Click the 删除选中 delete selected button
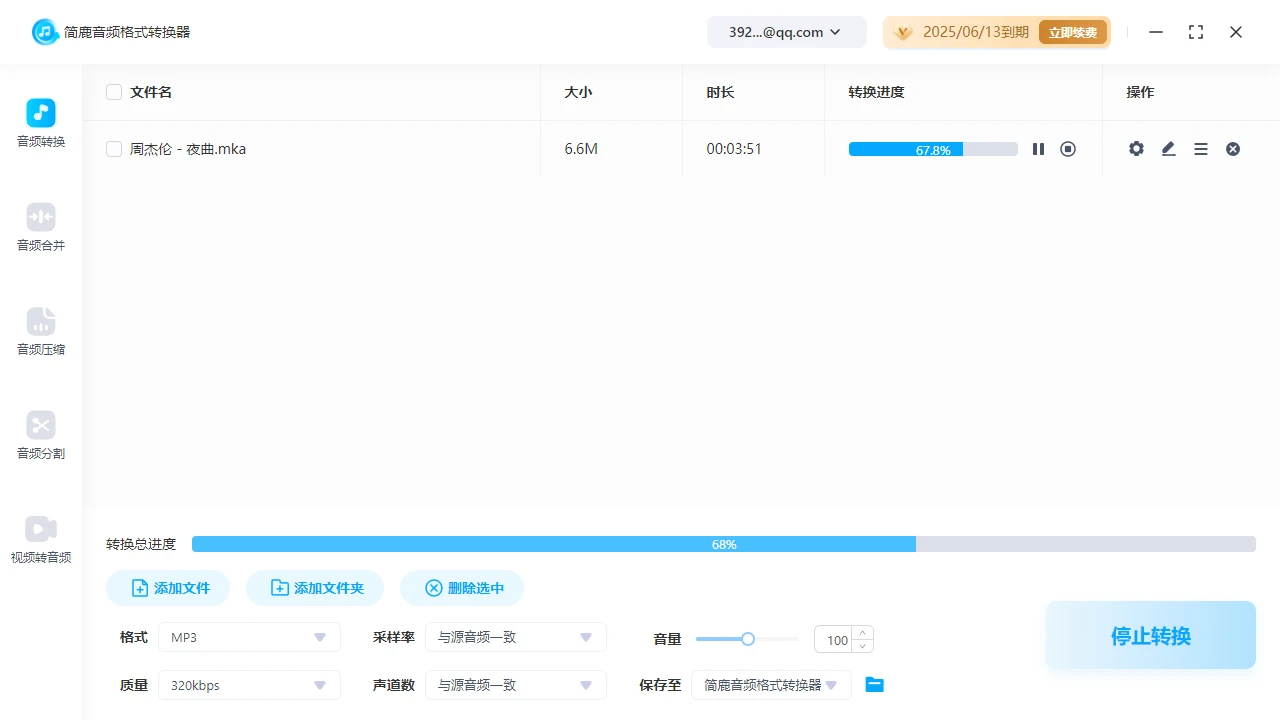This screenshot has width=1280, height=720. [462, 588]
